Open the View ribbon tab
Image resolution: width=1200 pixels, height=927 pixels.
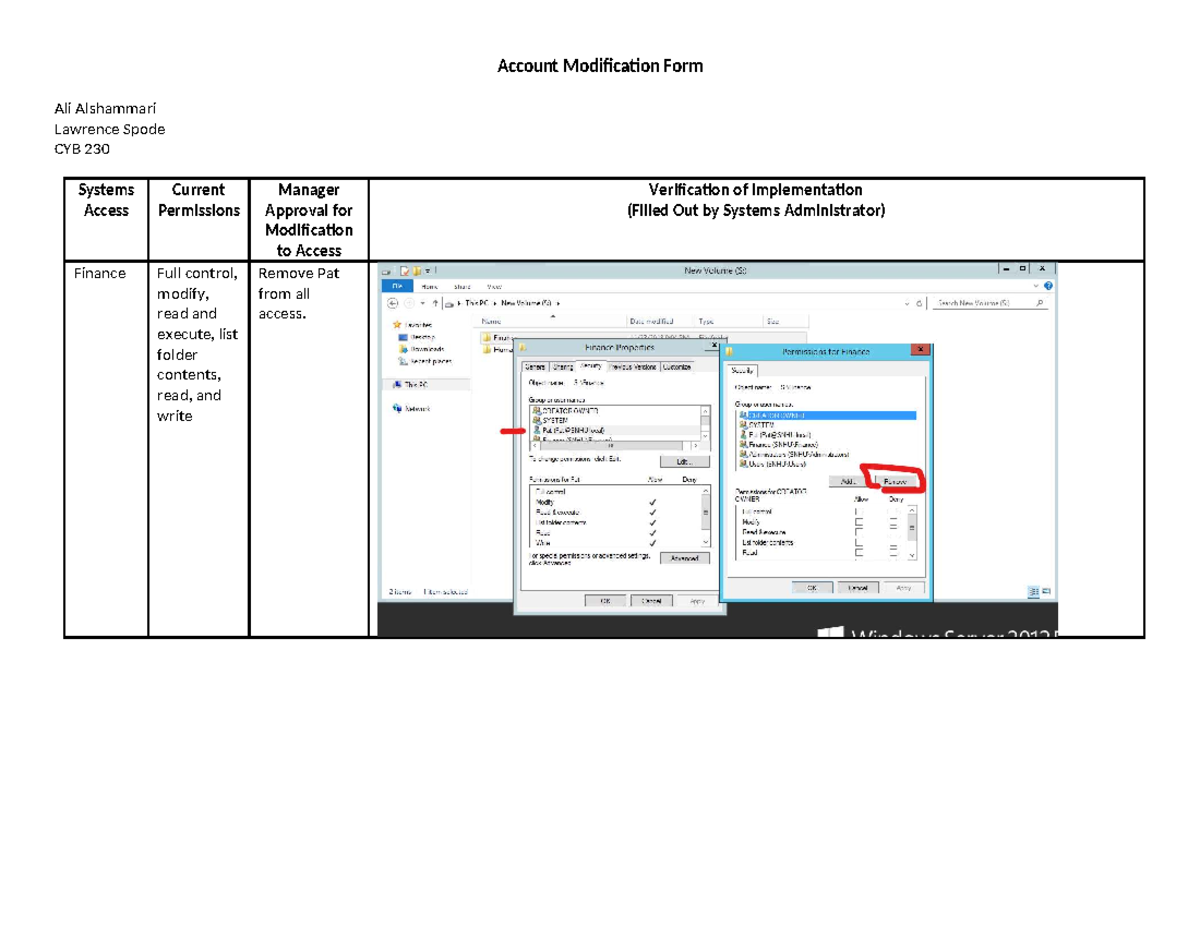tap(494, 287)
